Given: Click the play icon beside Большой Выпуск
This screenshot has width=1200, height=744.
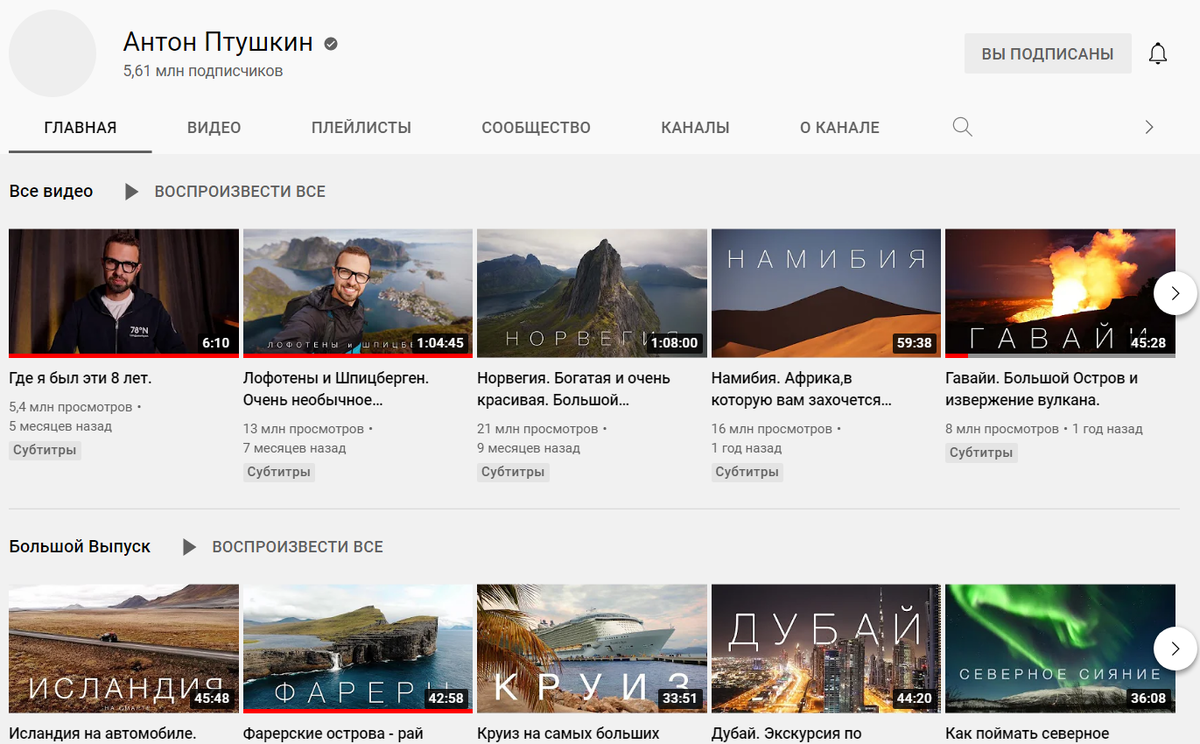Looking at the screenshot, I should click(x=188, y=547).
